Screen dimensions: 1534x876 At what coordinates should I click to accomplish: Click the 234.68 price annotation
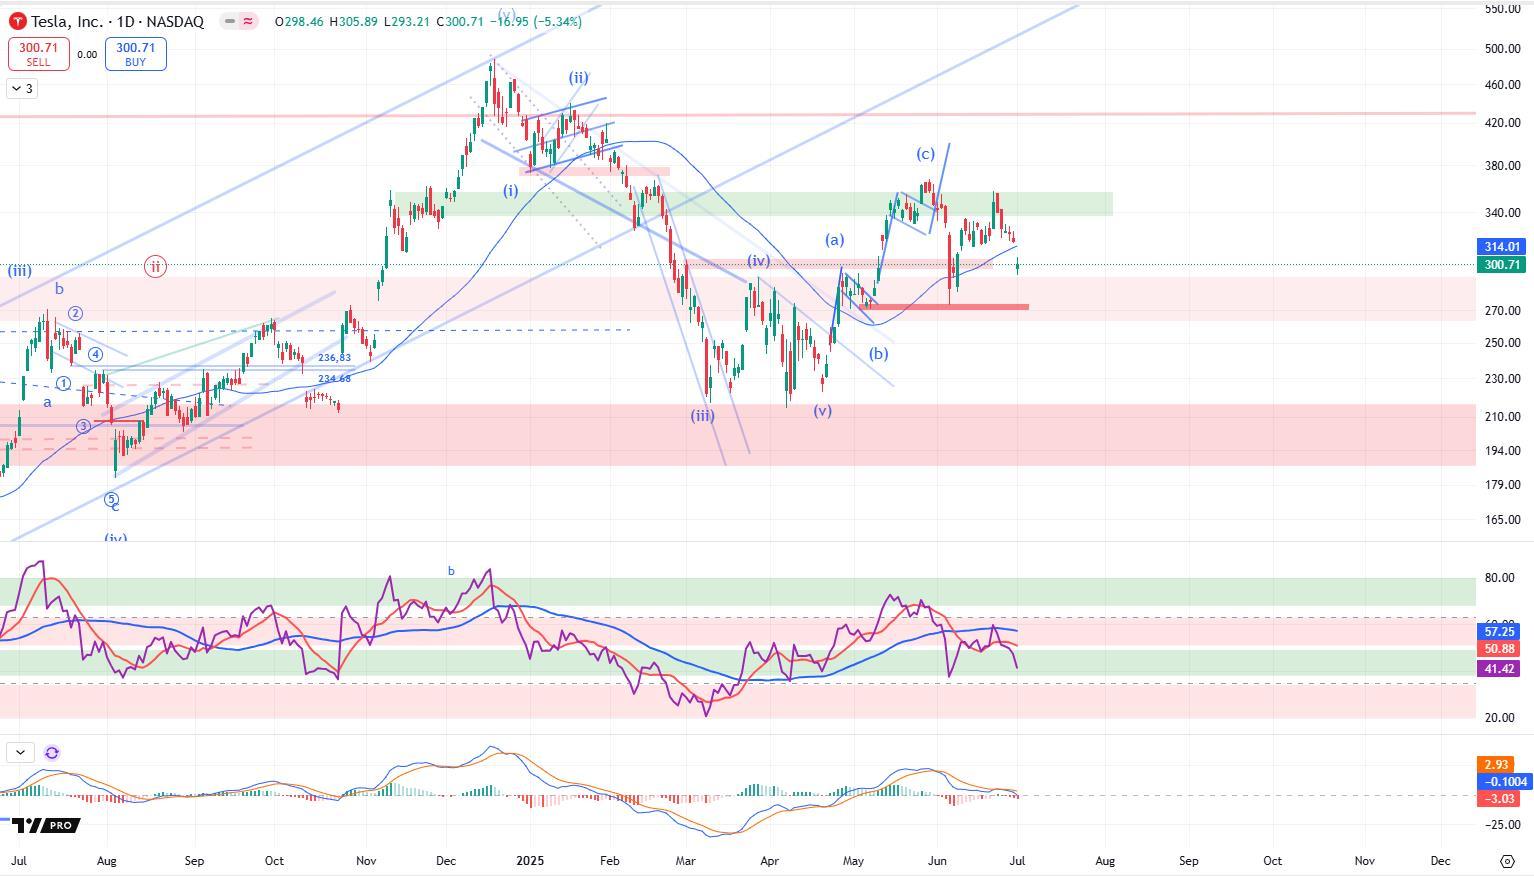pyautogui.click(x=335, y=379)
